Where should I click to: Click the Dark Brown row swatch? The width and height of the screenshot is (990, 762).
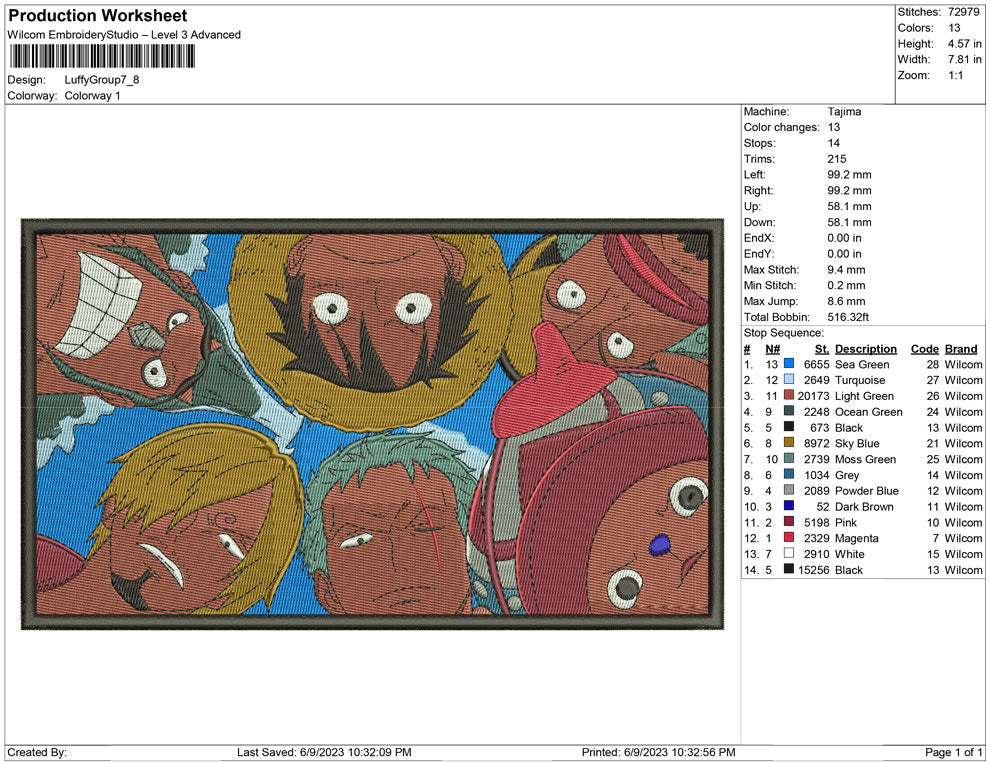coord(789,506)
